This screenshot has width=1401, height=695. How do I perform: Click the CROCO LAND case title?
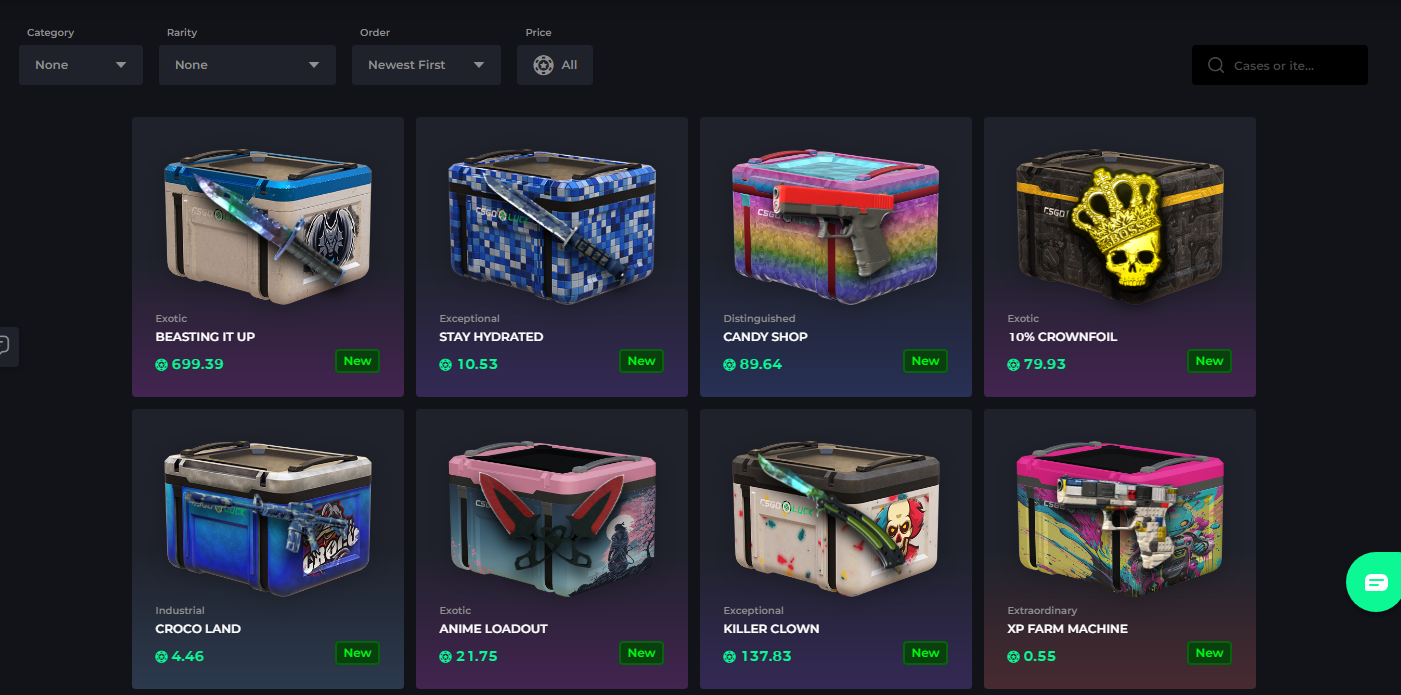tap(198, 629)
